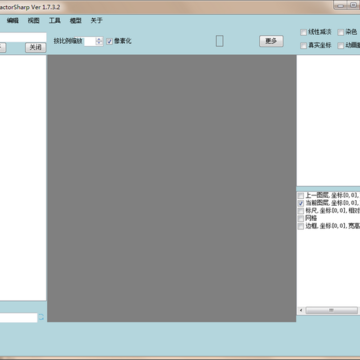Viewport: 360px width, 360px height.
Task: Open the 编辑 menu
Action: coord(13,21)
